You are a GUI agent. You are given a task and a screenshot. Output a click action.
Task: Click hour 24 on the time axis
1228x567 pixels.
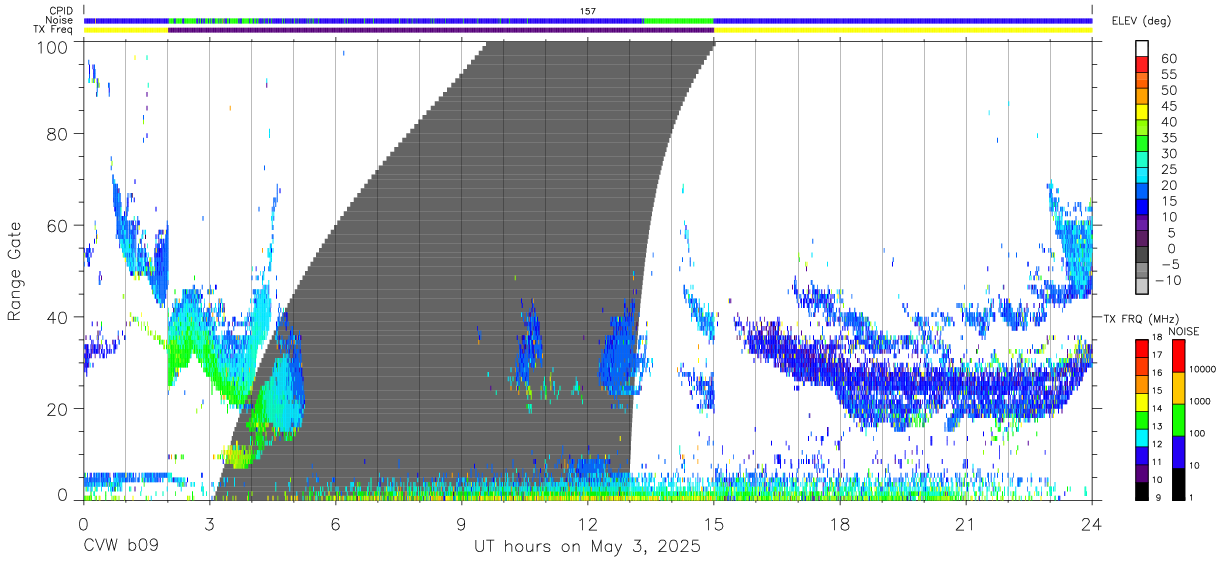click(1092, 525)
